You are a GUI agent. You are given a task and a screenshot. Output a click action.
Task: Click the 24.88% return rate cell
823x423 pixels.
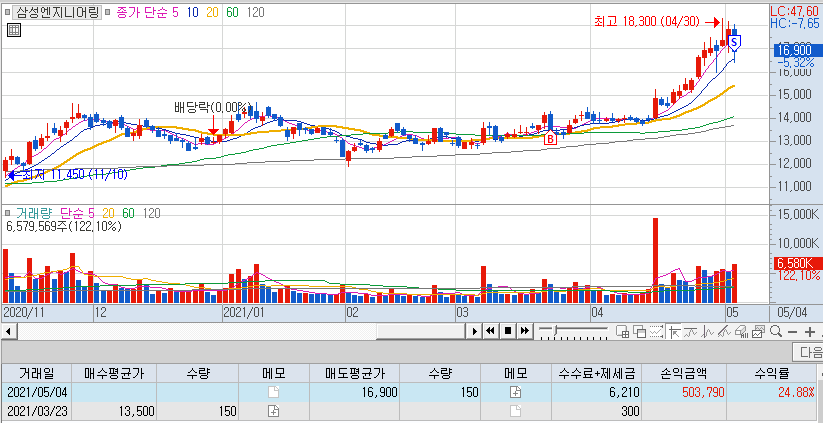772,392
